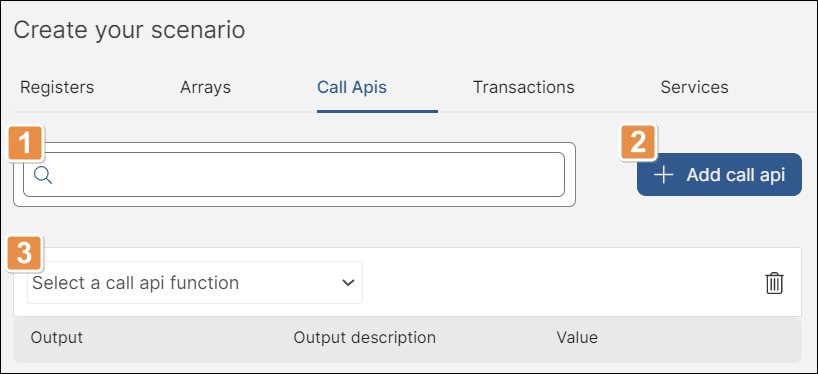
Task: Go to the Transactions tab
Action: tap(524, 87)
